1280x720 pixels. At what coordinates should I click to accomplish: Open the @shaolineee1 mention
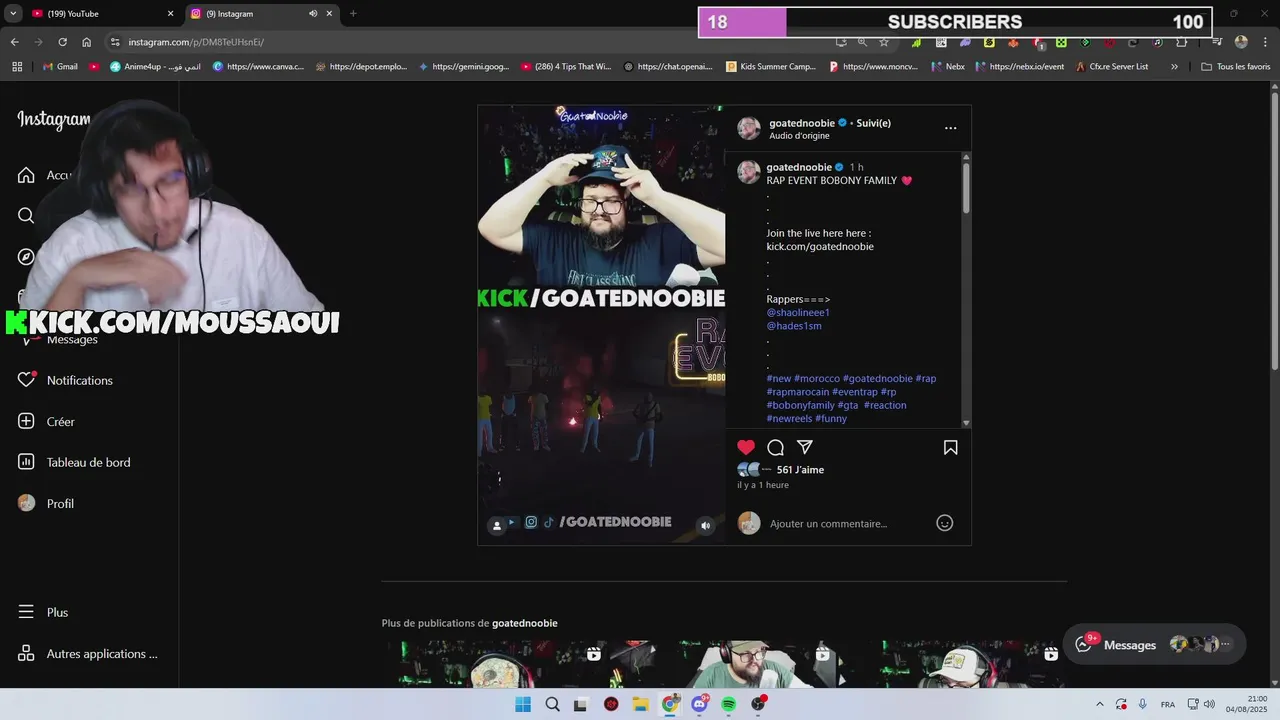(x=798, y=312)
